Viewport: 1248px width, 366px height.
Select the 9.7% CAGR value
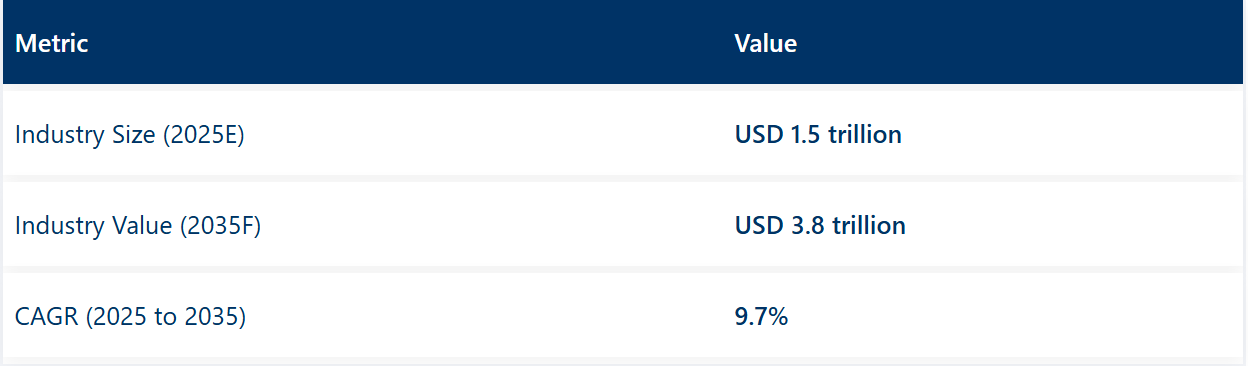[x=761, y=318]
